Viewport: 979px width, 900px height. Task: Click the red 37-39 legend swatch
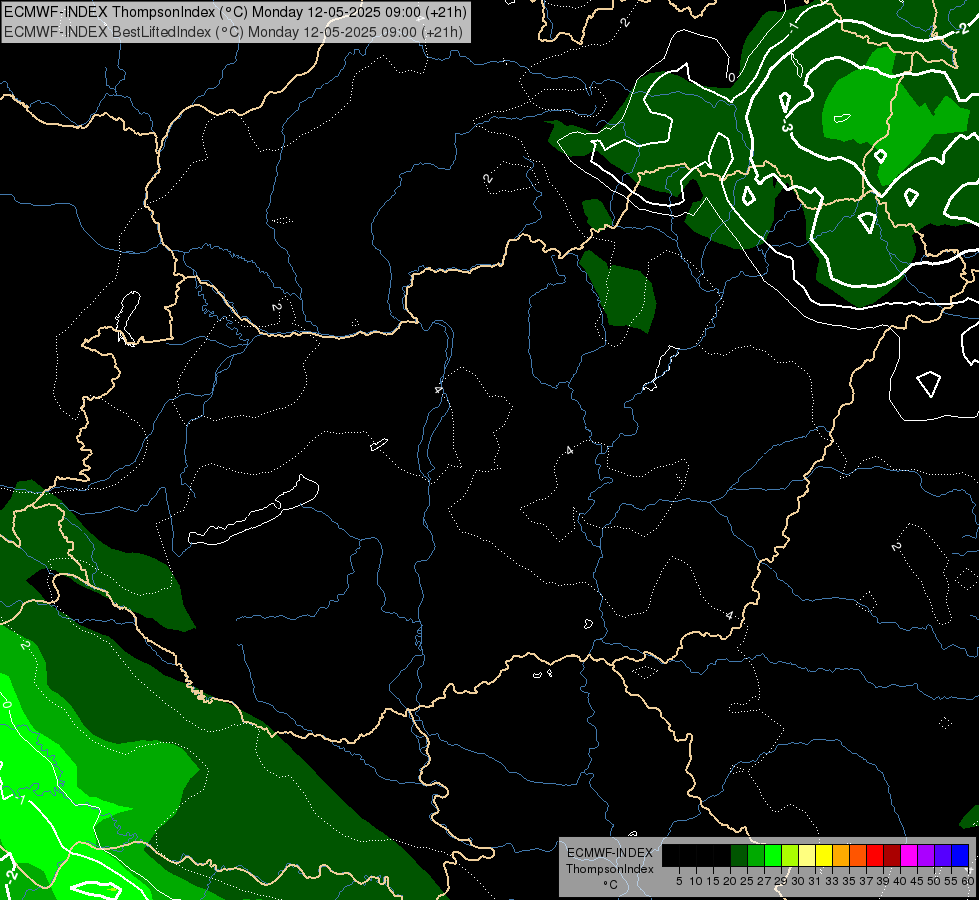pyautogui.click(x=875, y=855)
